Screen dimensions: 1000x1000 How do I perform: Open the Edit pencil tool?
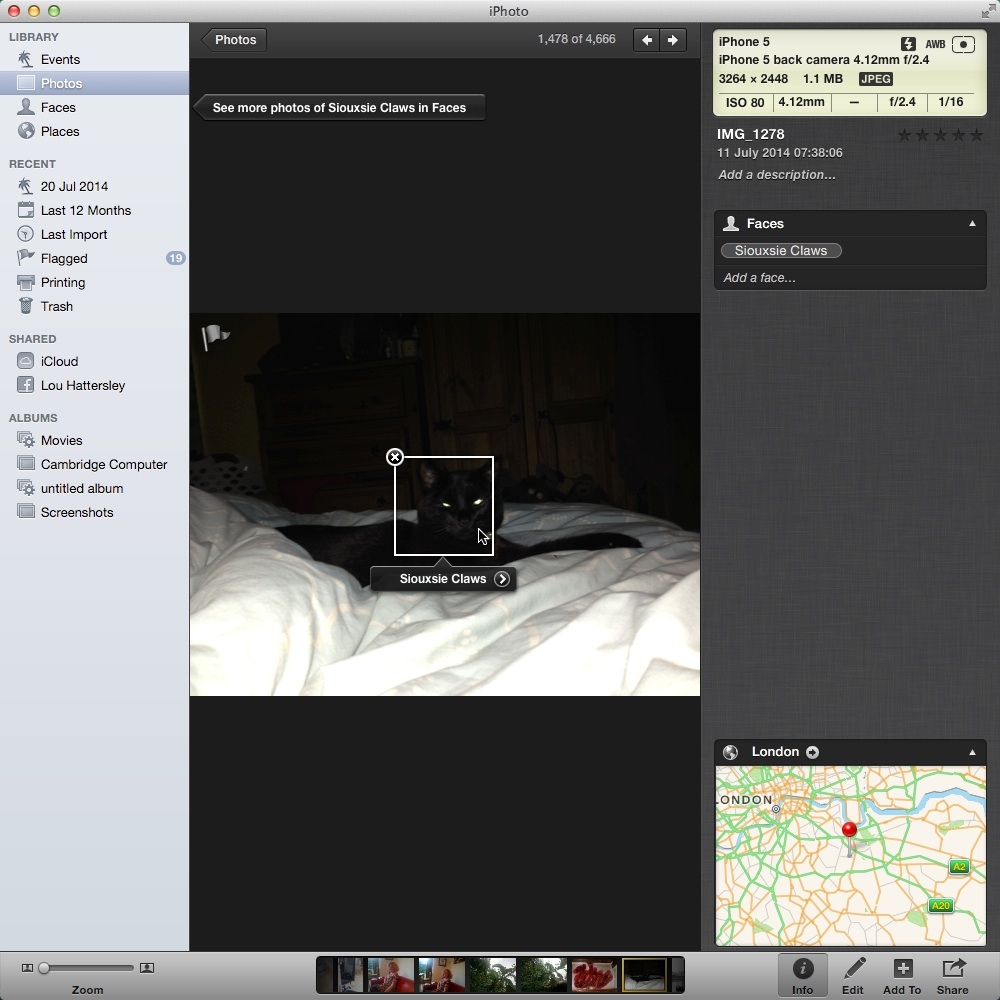853,976
